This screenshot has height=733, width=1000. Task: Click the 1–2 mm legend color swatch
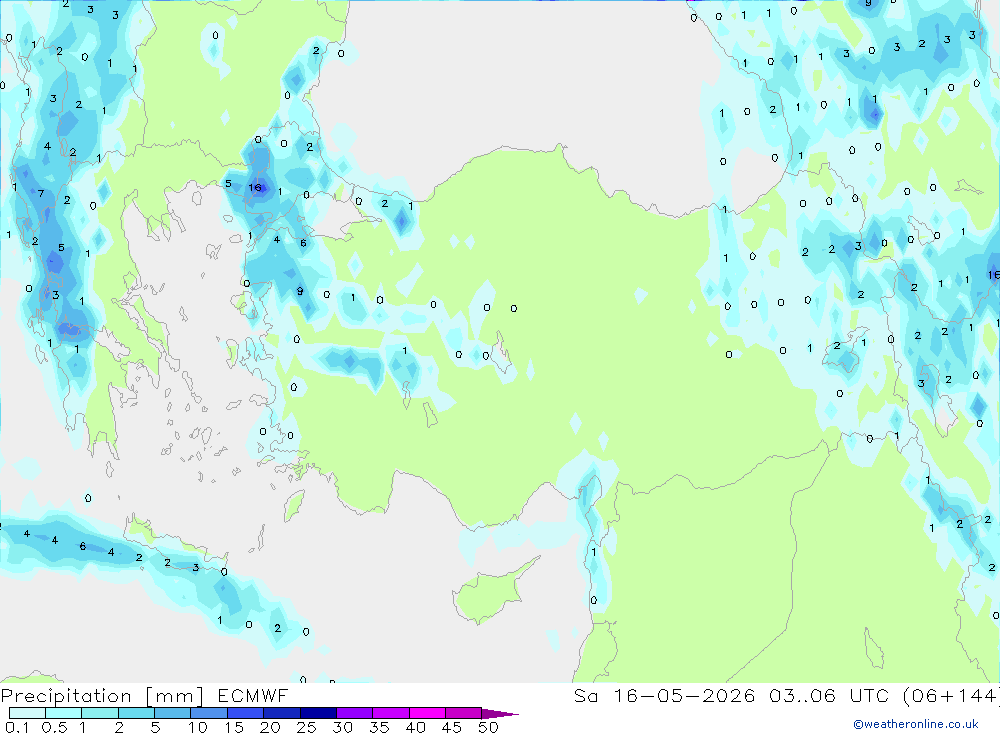[99, 713]
